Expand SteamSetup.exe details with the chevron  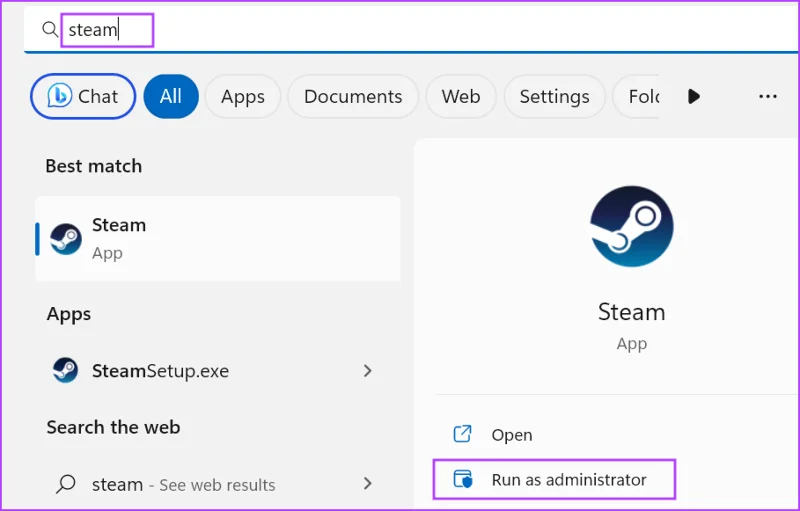tap(367, 371)
